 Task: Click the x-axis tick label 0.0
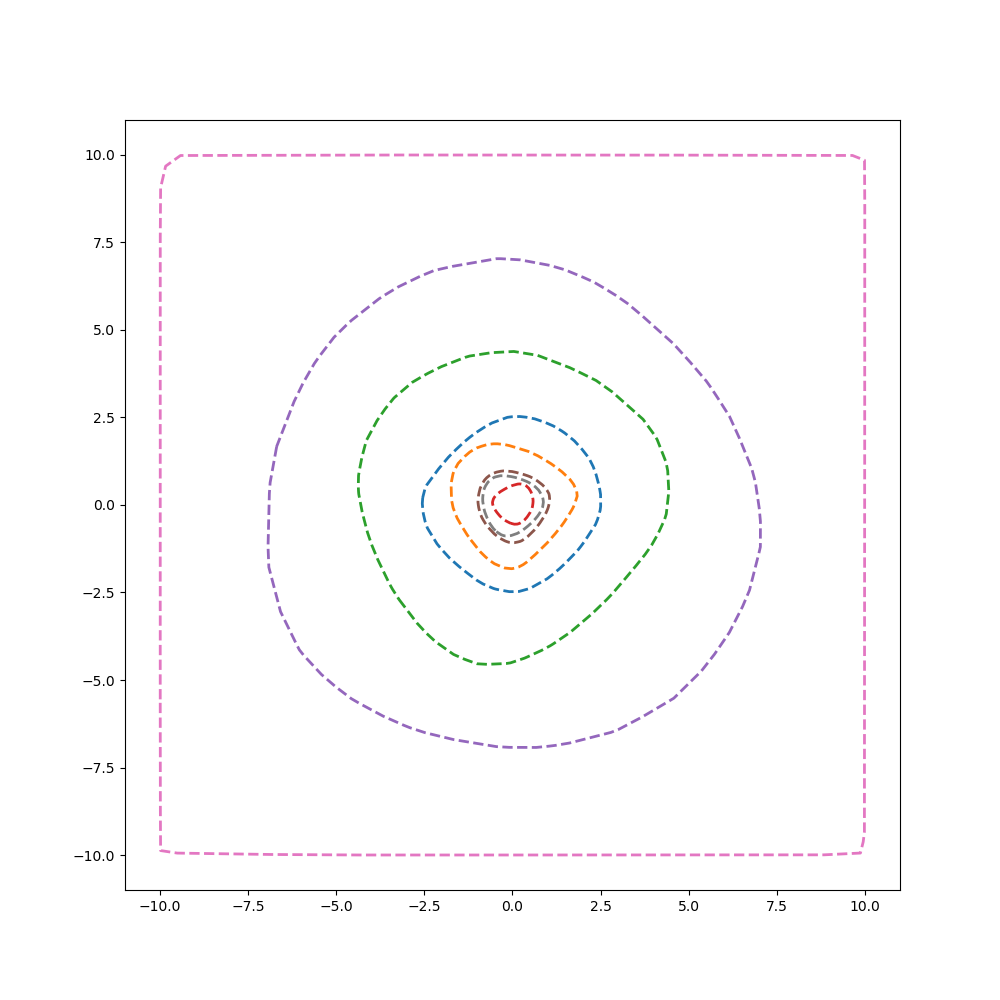(x=513, y=906)
